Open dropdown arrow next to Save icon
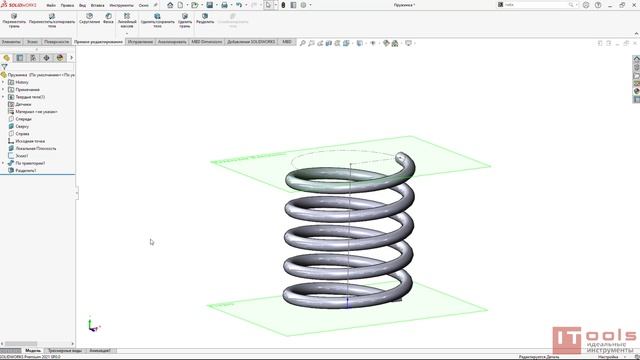640x360 pixels. click(x=216, y=5)
